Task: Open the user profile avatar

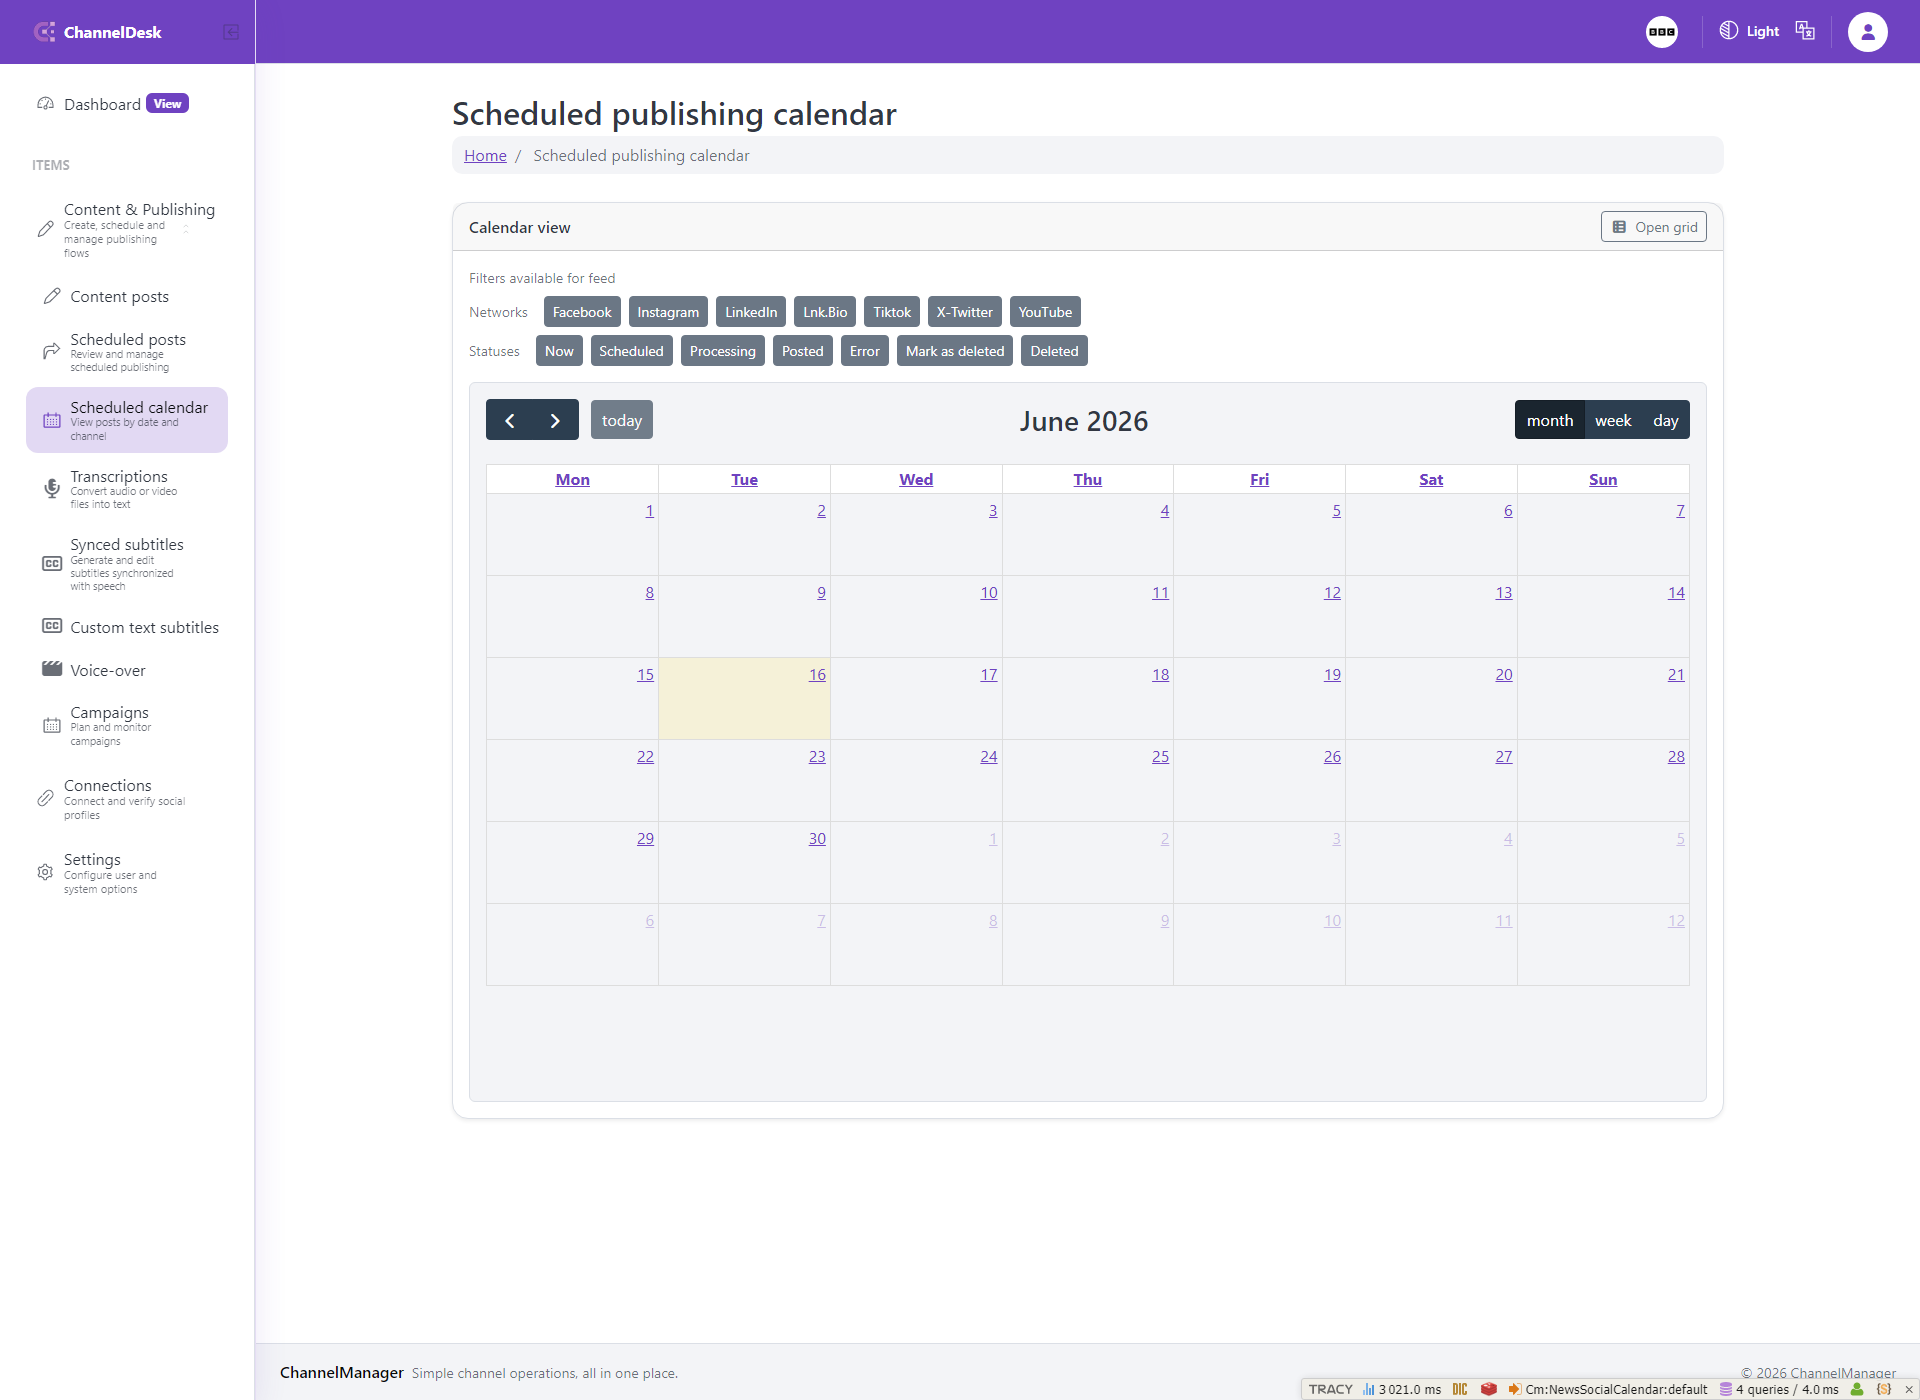Action: (1867, 32)
